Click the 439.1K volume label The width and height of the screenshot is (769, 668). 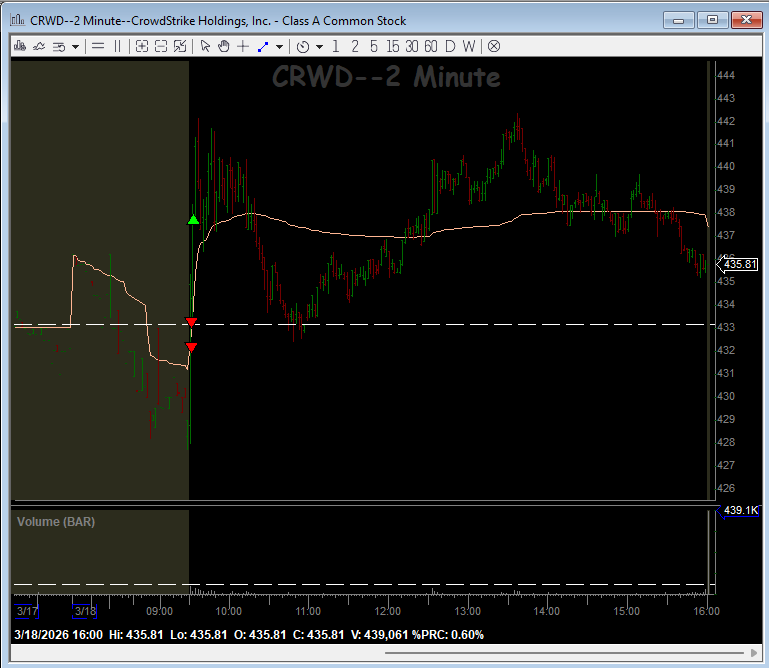pos(738,510)
